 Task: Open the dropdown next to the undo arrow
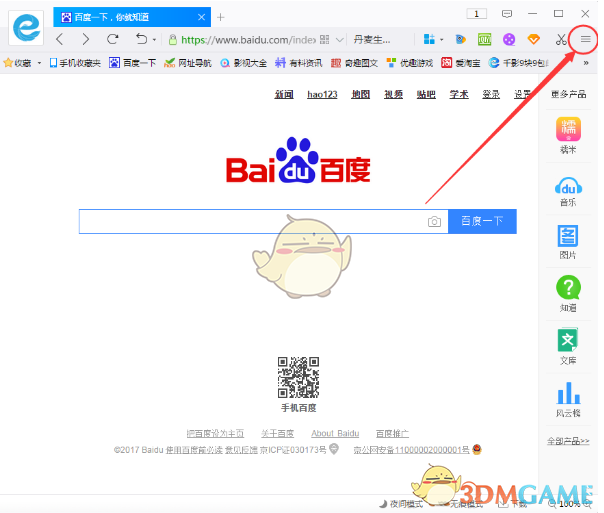click(x=154, y=40)
